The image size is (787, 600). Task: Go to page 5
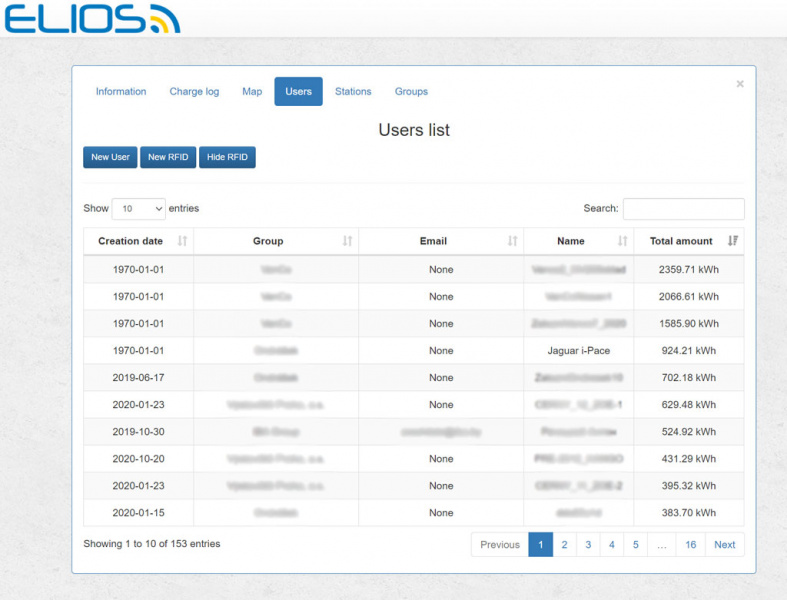635,545
